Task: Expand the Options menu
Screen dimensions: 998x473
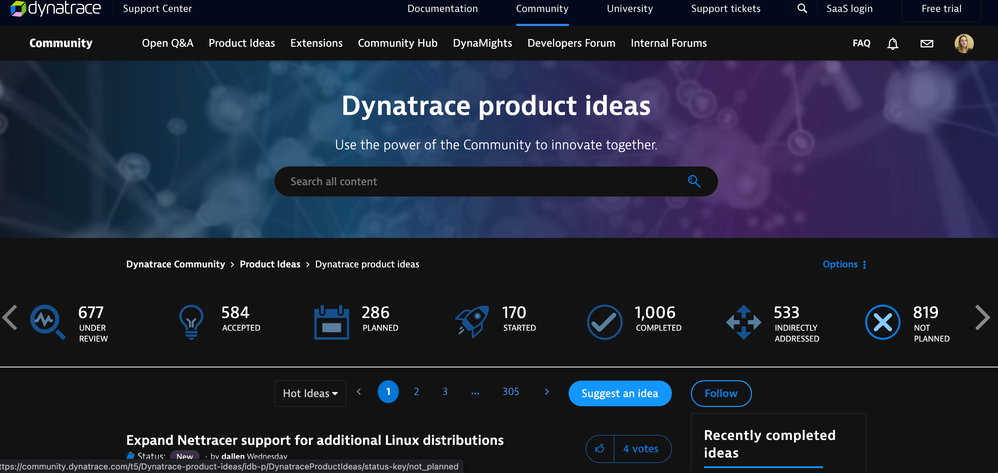Action: (x=845, y=265)
